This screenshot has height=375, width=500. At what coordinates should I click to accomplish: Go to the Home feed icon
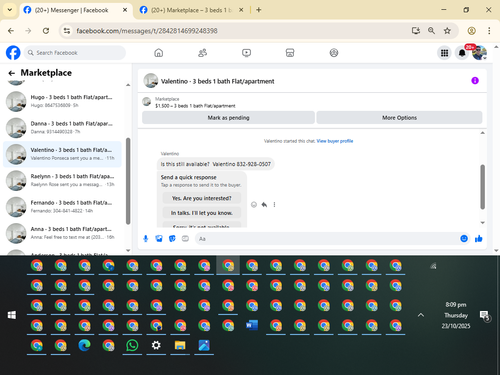point(159,53)
